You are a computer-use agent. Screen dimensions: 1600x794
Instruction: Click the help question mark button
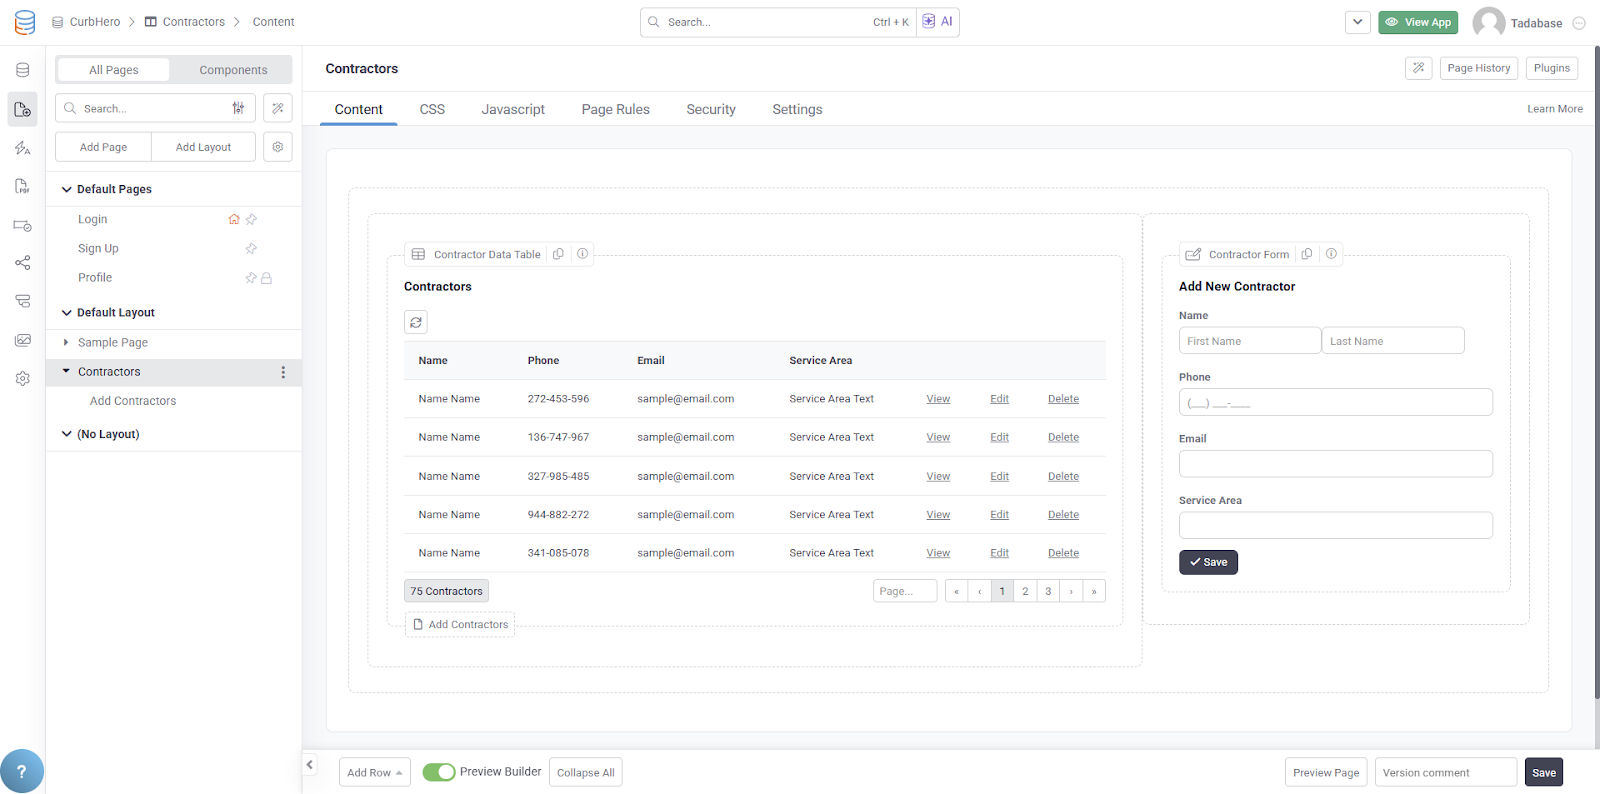[22, 771]
